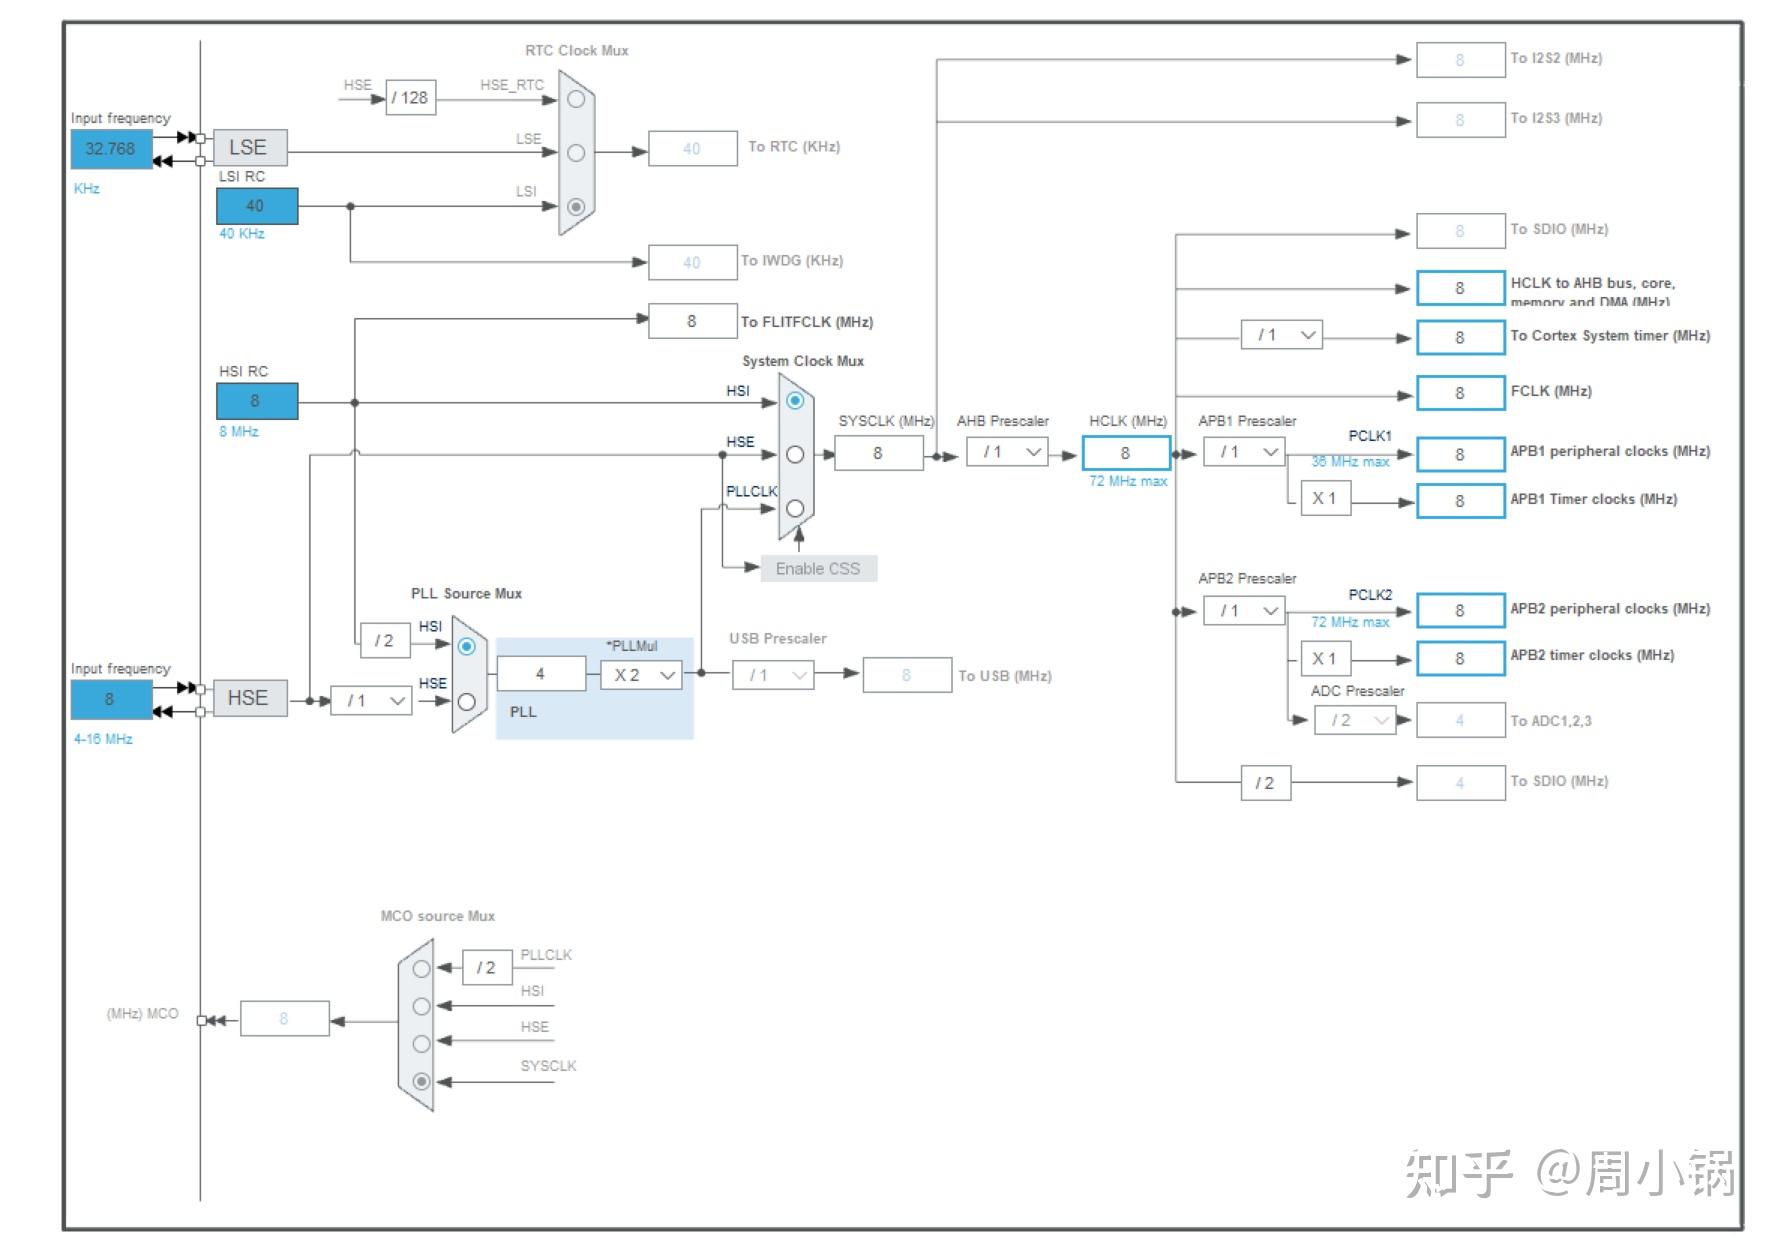Open the ADC Prescaler dropdown
This screenshot has width=1780, height=1246.
[x=1355, y=720]
